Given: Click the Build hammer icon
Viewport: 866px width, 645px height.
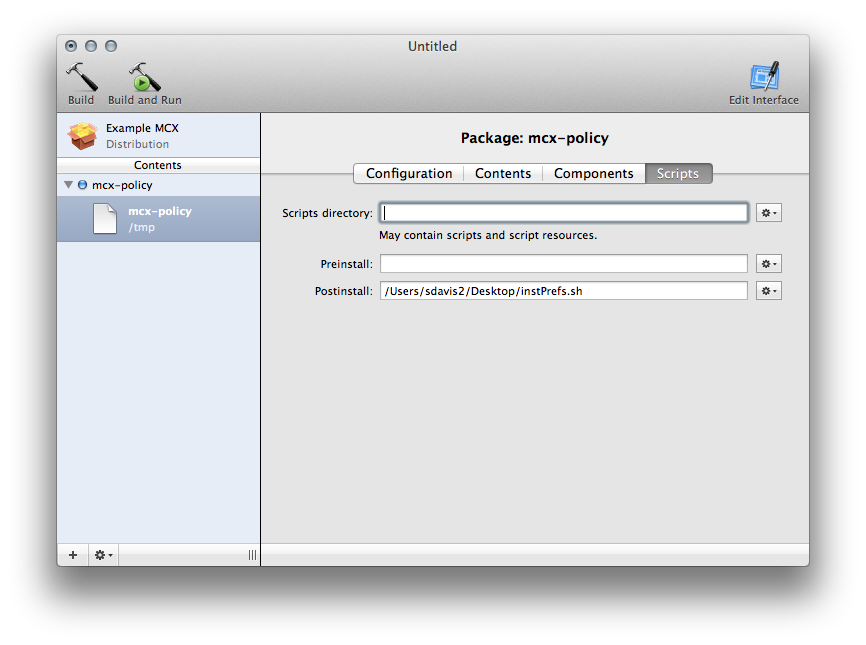Looking at the screenshot, I should [82, 77].
